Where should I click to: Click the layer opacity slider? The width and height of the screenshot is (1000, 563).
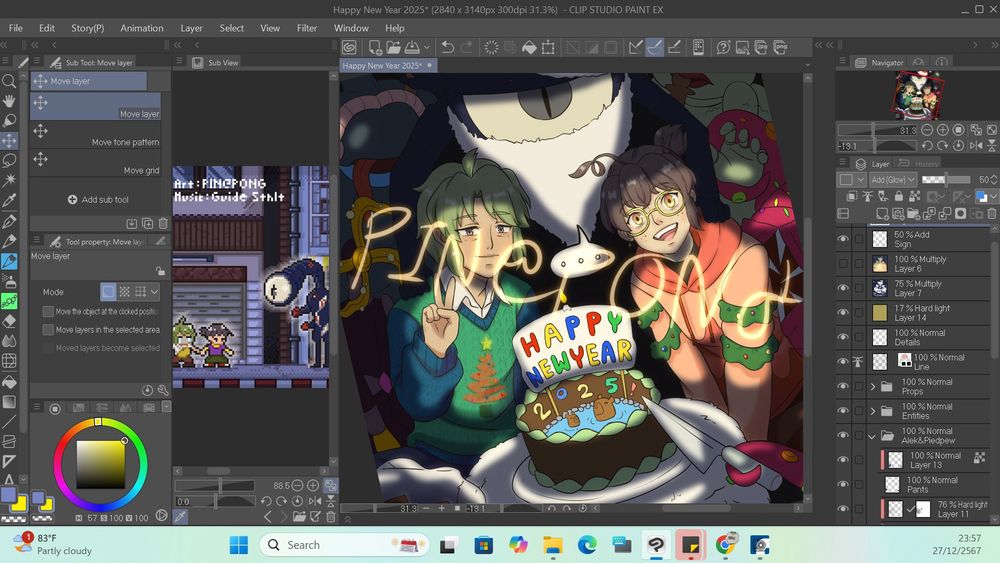tap(946, 180)
